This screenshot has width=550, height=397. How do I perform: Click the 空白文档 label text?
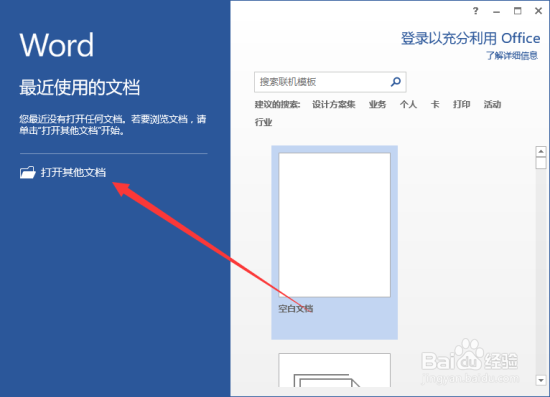(296, 309)
